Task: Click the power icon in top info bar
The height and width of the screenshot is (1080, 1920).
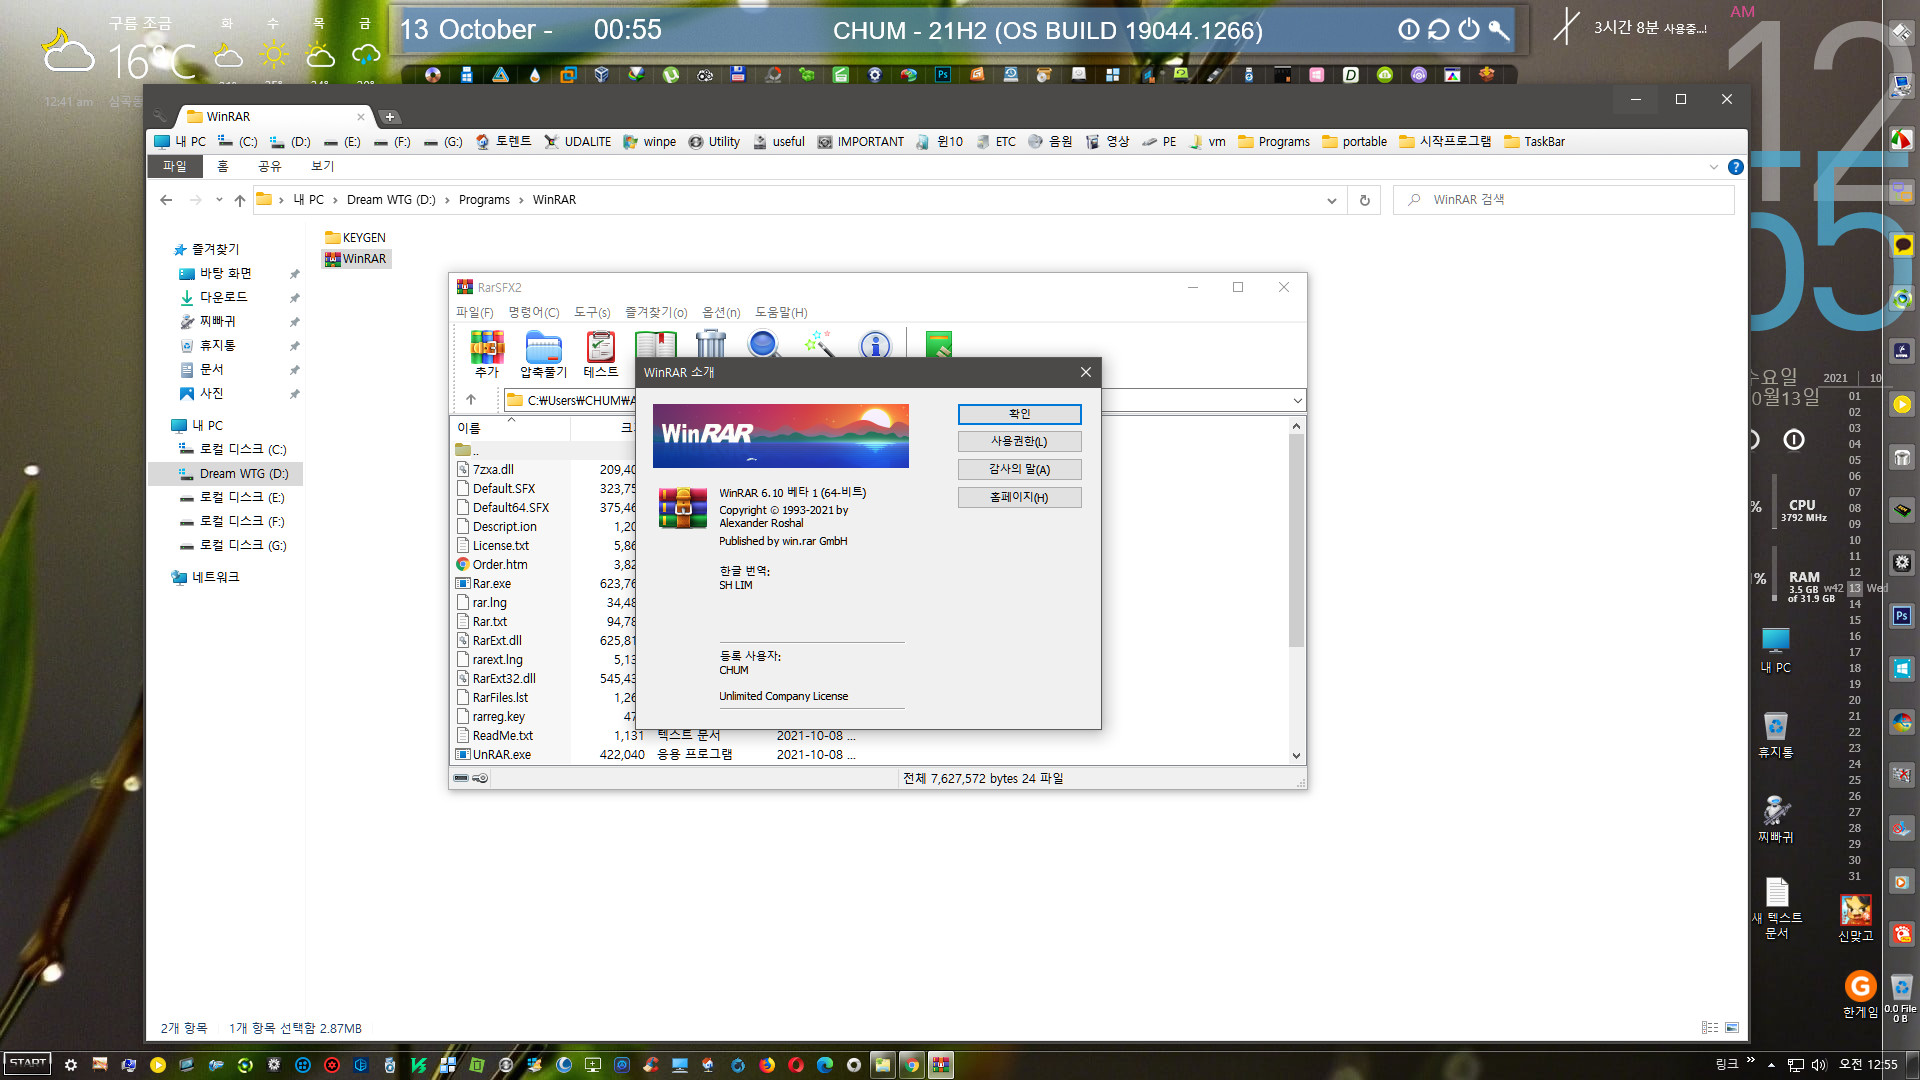Action: coord(1468,30)
